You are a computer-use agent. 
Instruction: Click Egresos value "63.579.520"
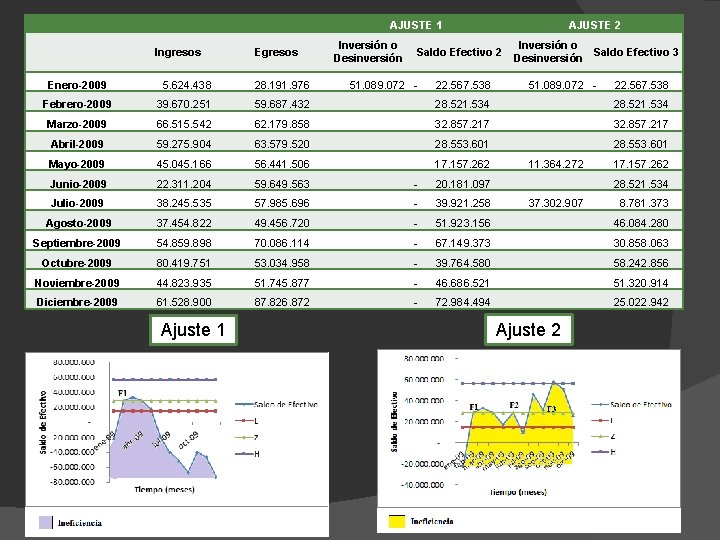click(282, 144)
